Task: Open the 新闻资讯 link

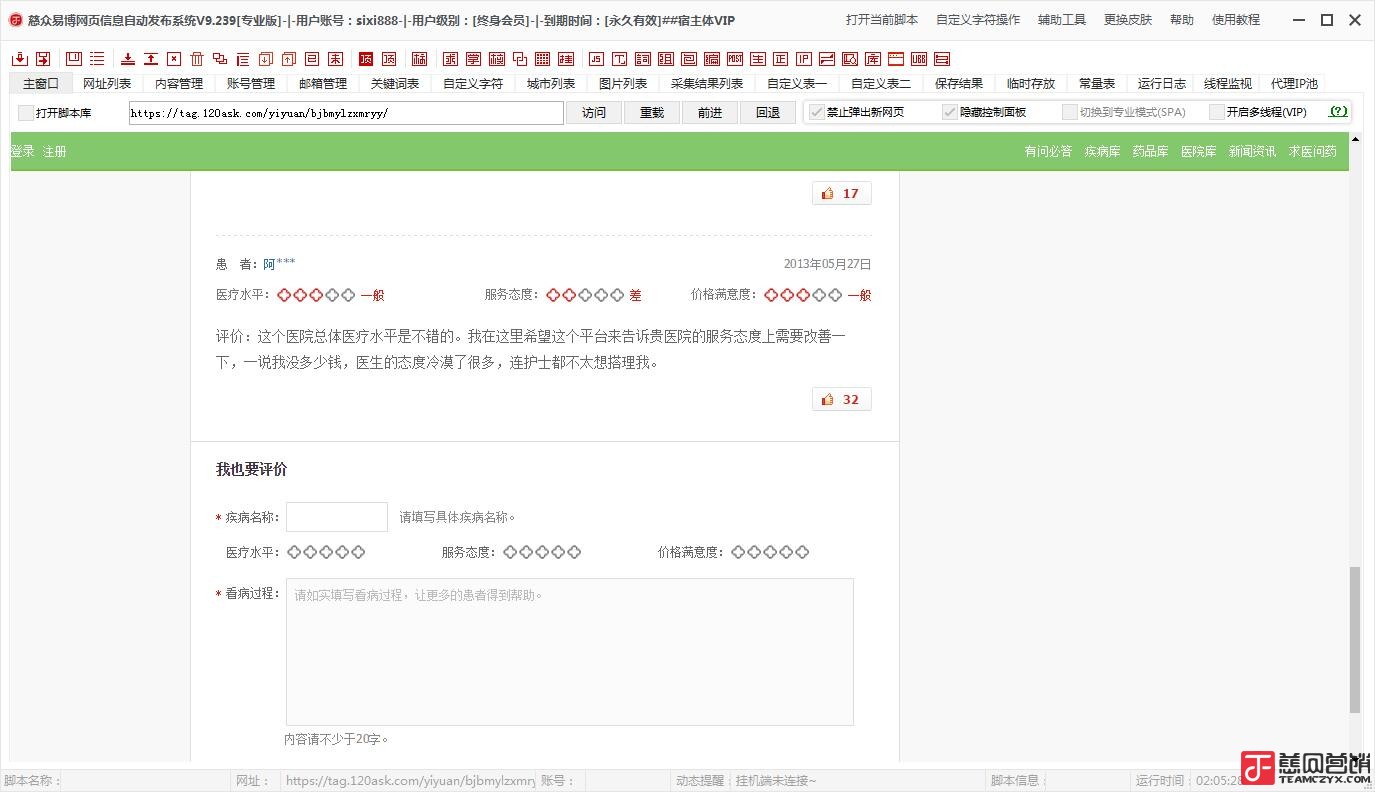Action: [1252, 151]
